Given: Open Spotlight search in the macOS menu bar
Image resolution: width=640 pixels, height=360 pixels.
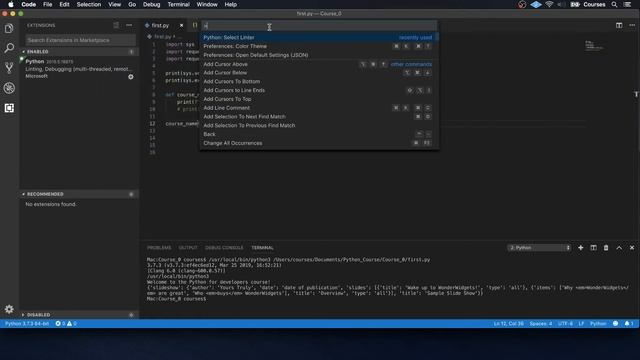Looking at the screenshot, I should (x=614, y=4).
